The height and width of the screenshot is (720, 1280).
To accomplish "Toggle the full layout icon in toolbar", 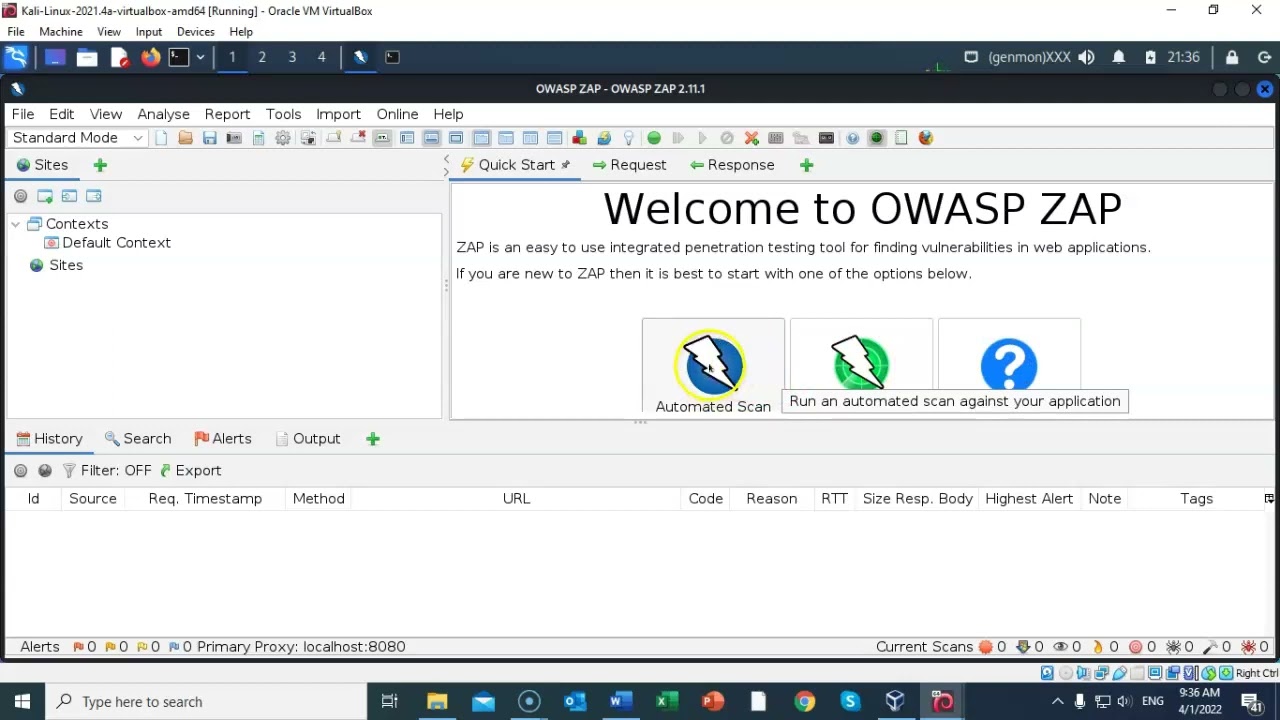I will click(x=456, y=138).
